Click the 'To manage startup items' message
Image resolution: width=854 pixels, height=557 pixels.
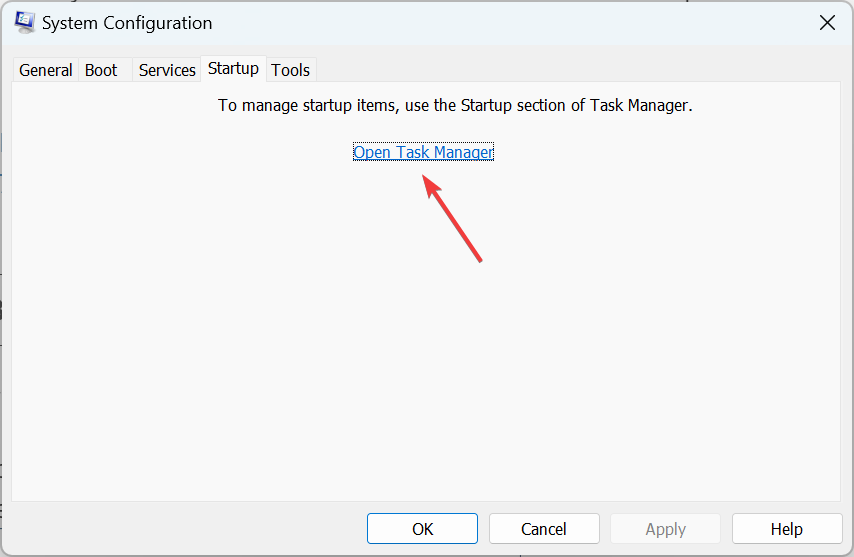coord(455,105)
